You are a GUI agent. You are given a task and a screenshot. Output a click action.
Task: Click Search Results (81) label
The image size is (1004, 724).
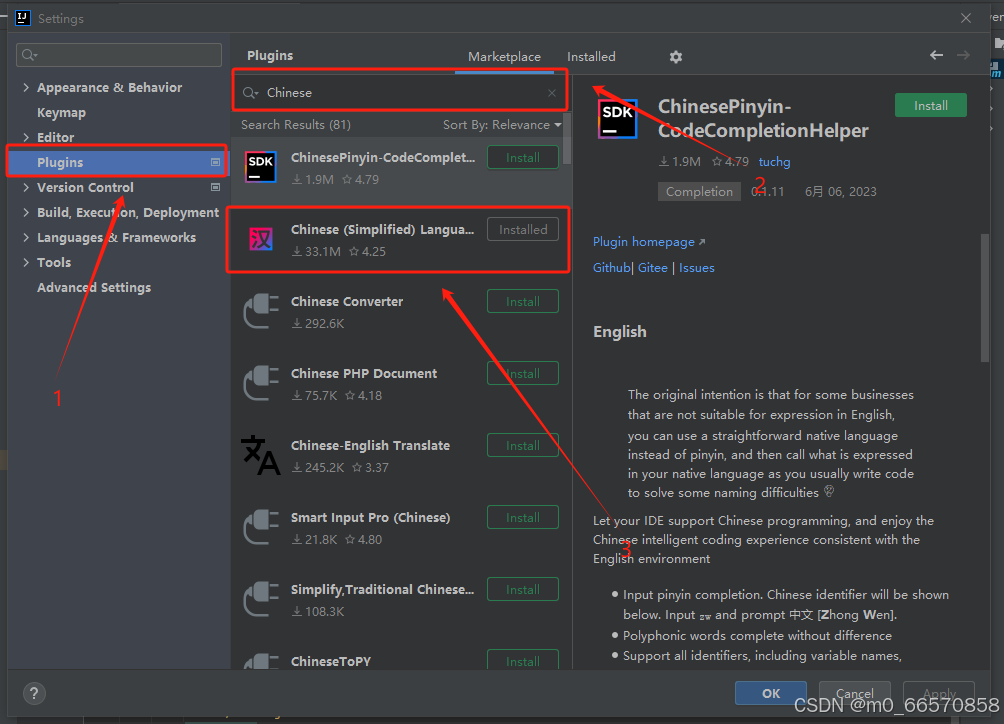click(296, 125)
